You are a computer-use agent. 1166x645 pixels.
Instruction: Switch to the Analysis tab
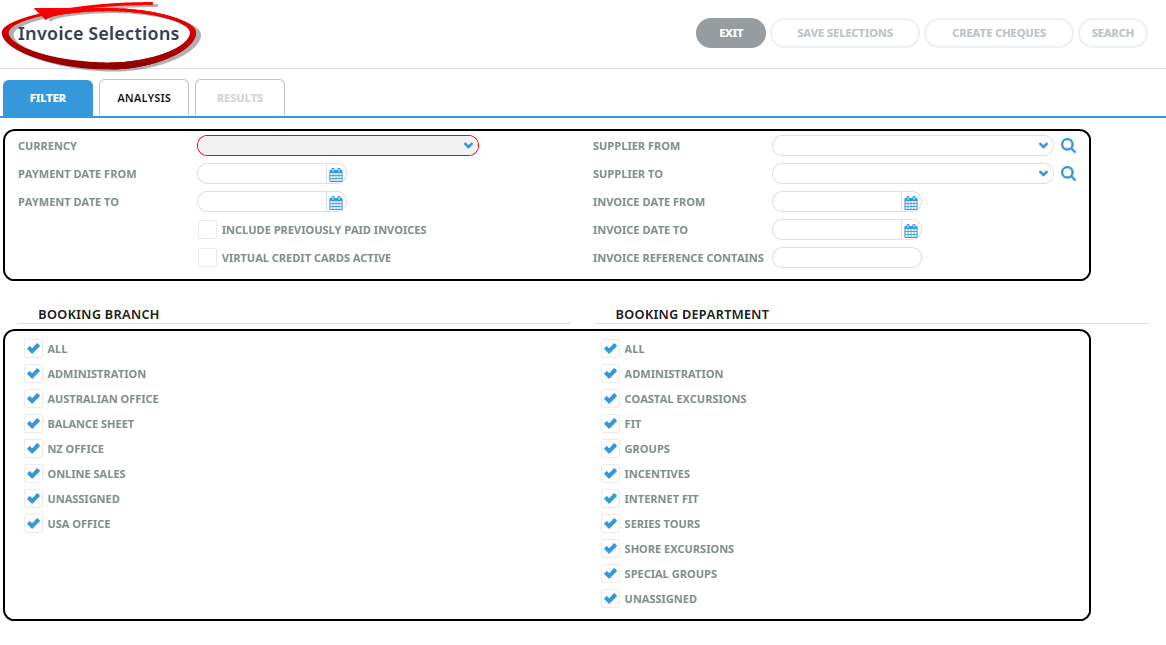[144, 98]
